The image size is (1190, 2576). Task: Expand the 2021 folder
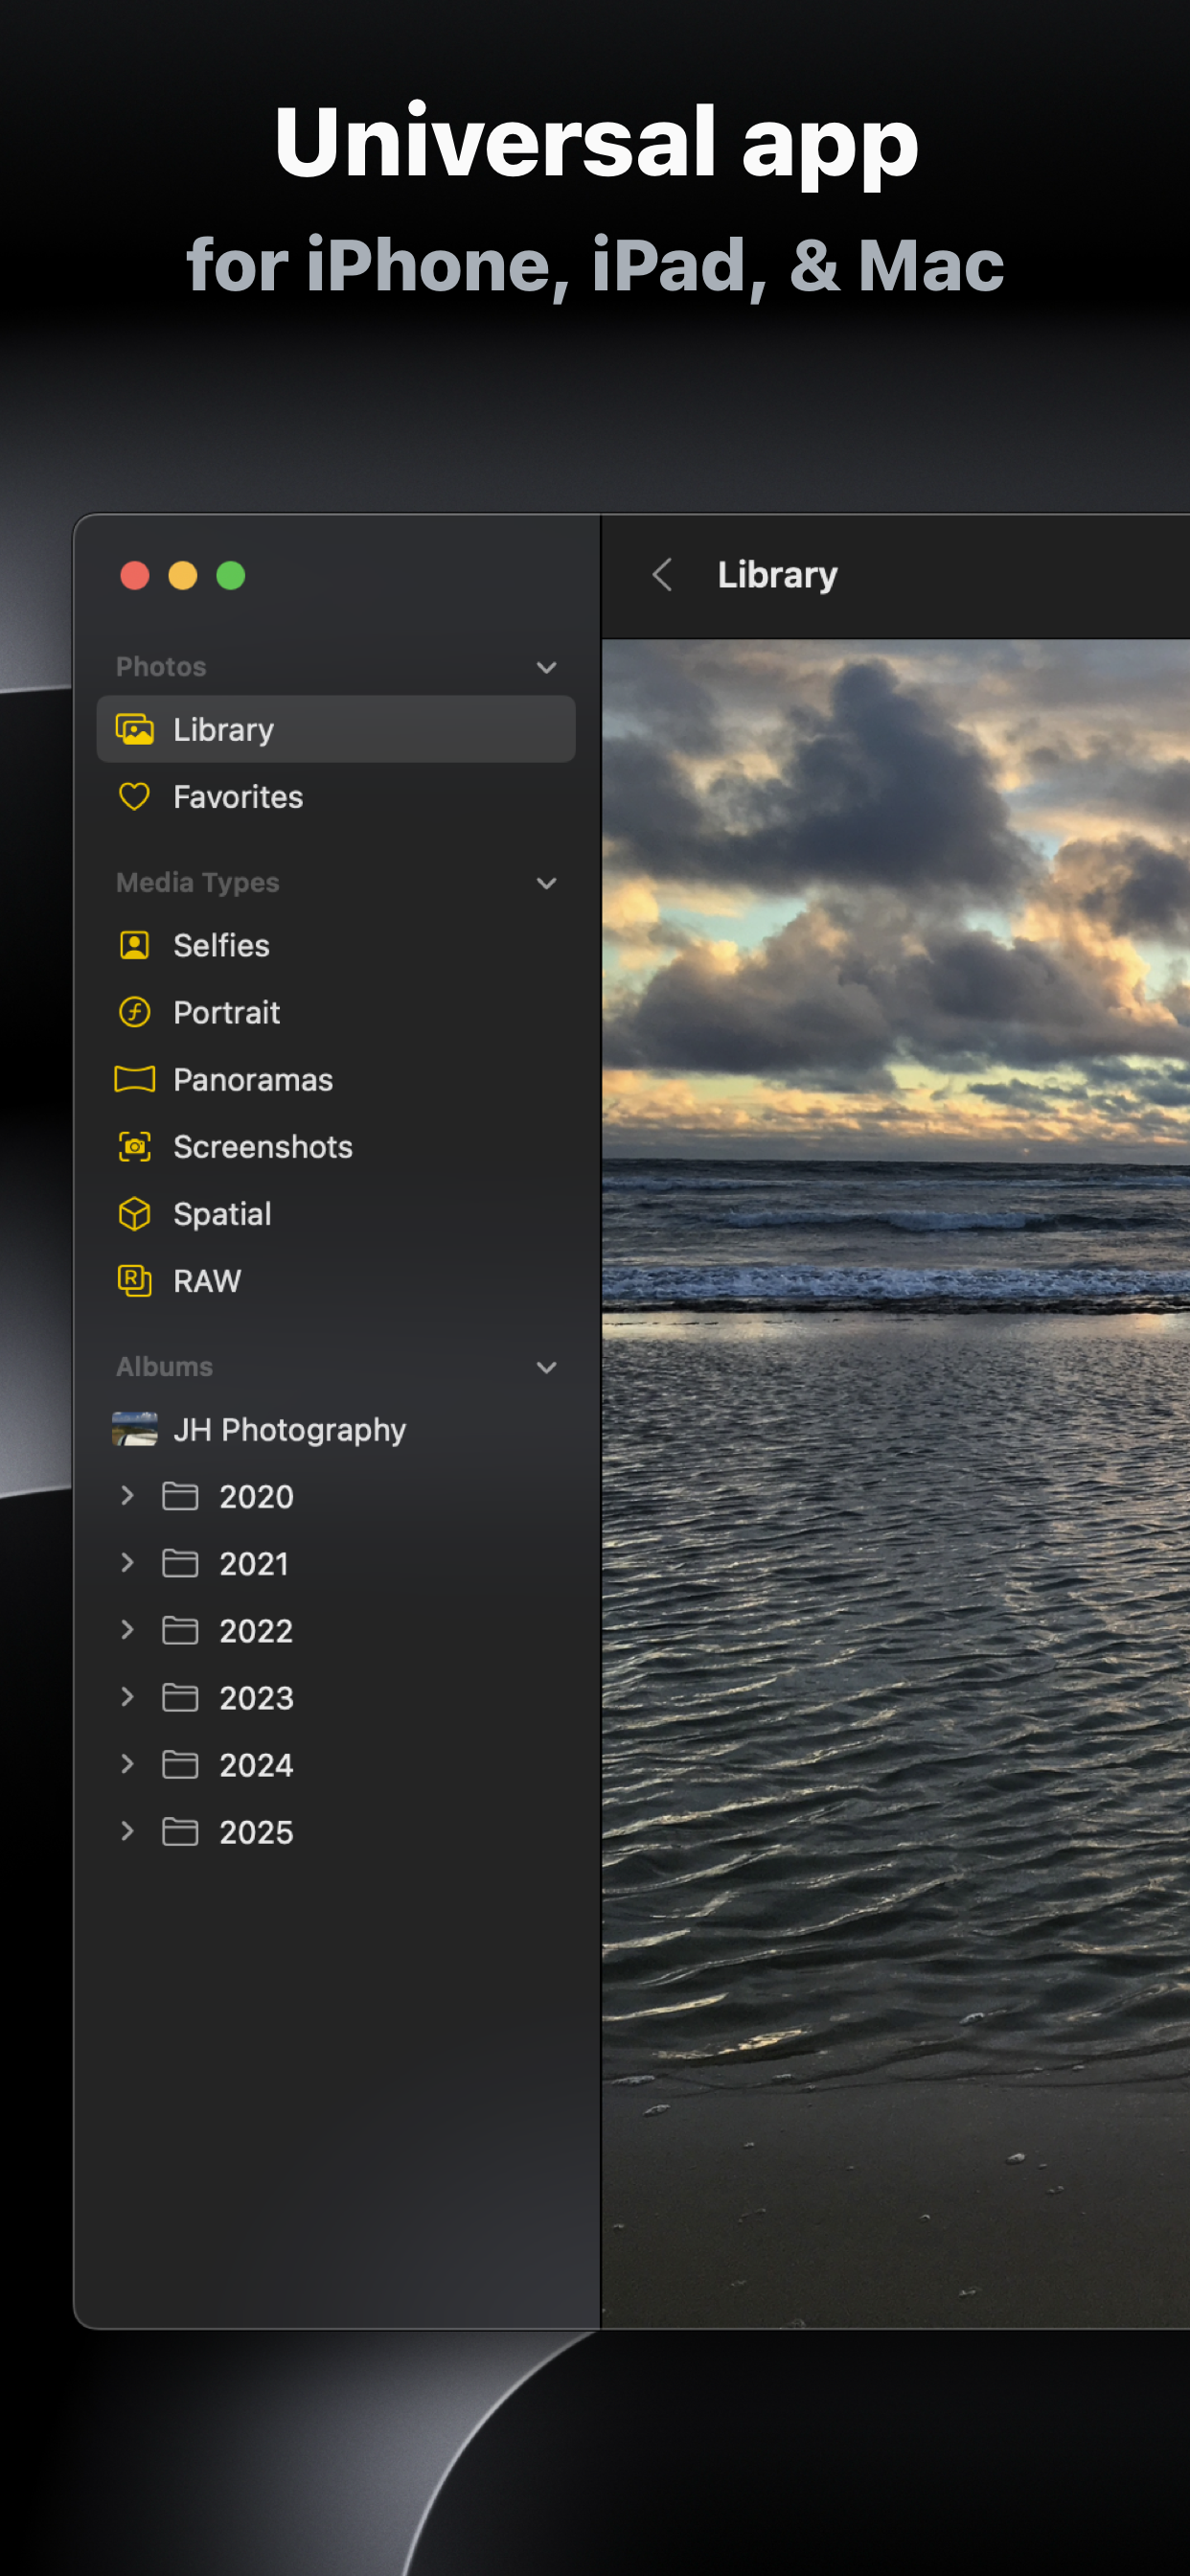coord(127,1562)
